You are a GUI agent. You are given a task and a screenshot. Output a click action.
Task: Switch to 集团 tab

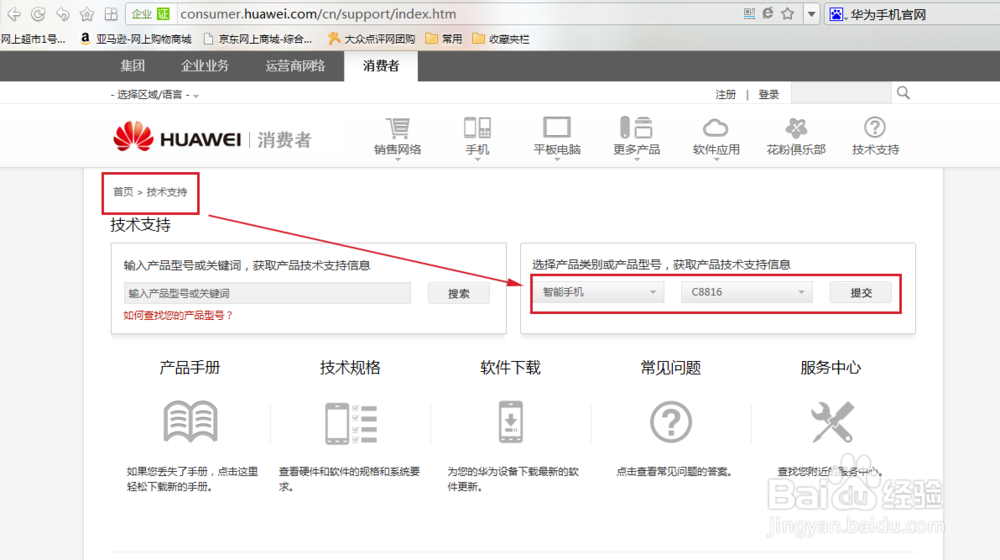point(133,66)
